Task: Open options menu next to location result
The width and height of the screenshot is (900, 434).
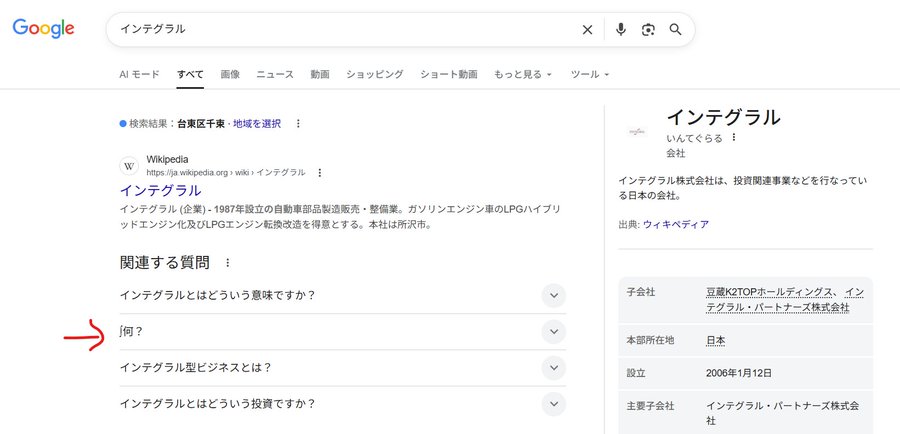Action: (x=298, y=124)
